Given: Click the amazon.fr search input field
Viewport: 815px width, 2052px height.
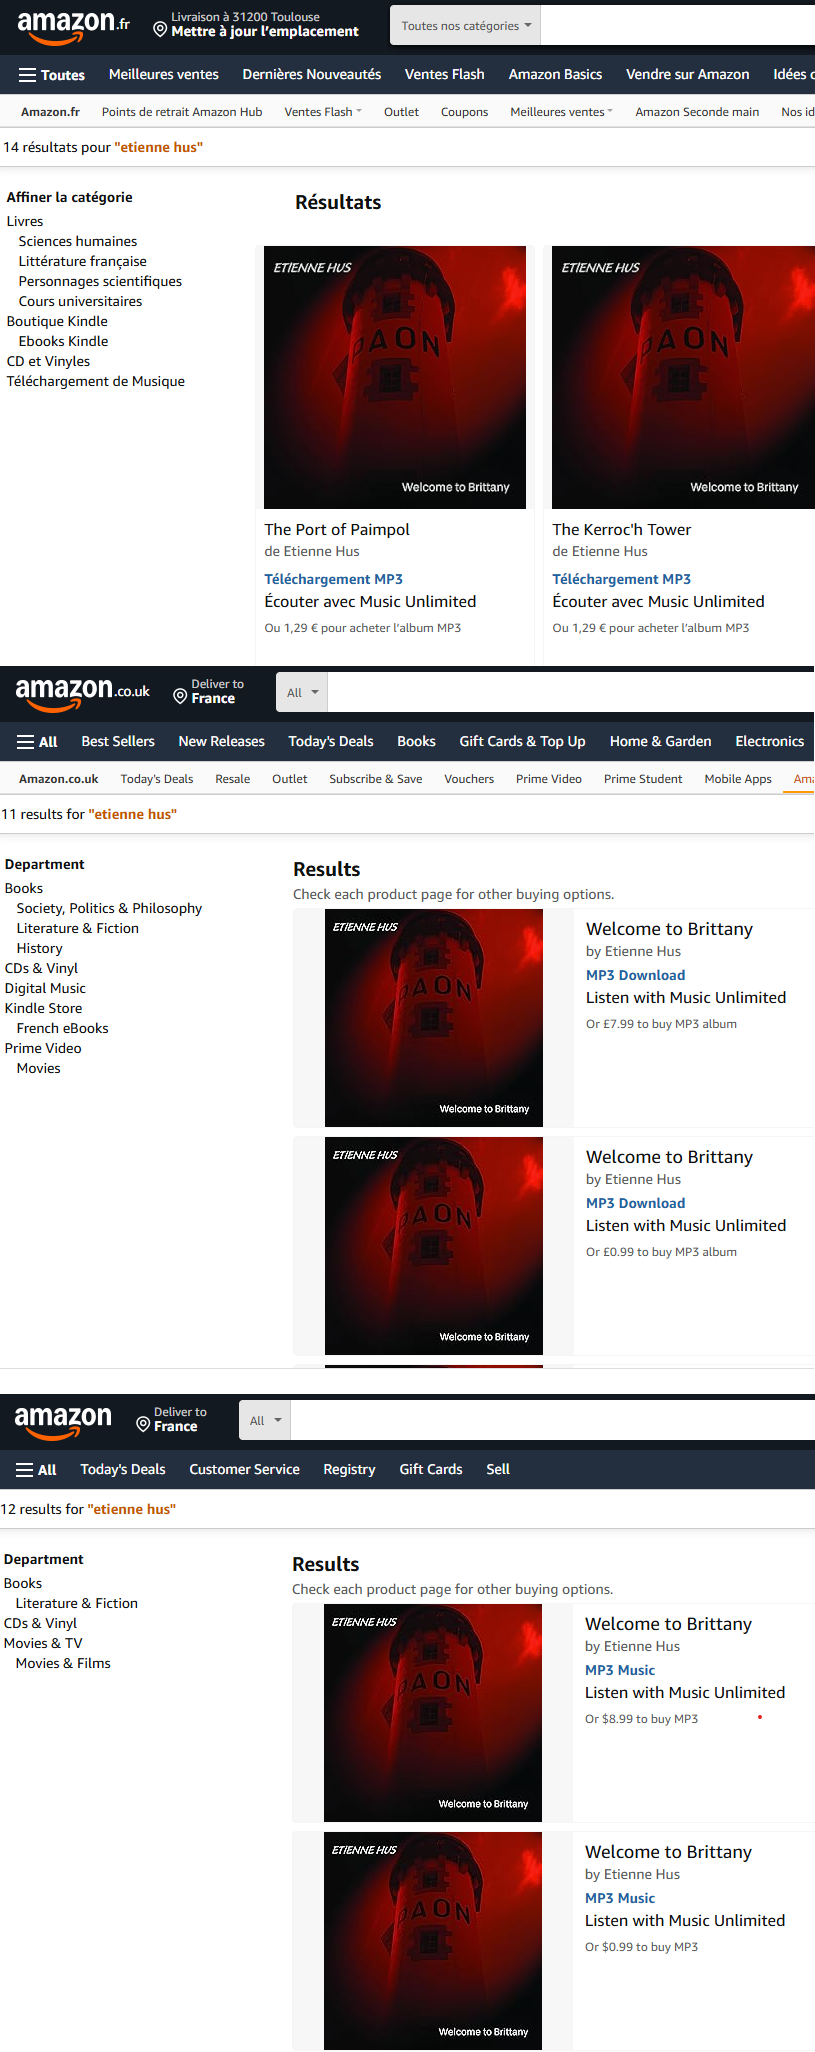Looking at the screenshot, I should (678, 26).
